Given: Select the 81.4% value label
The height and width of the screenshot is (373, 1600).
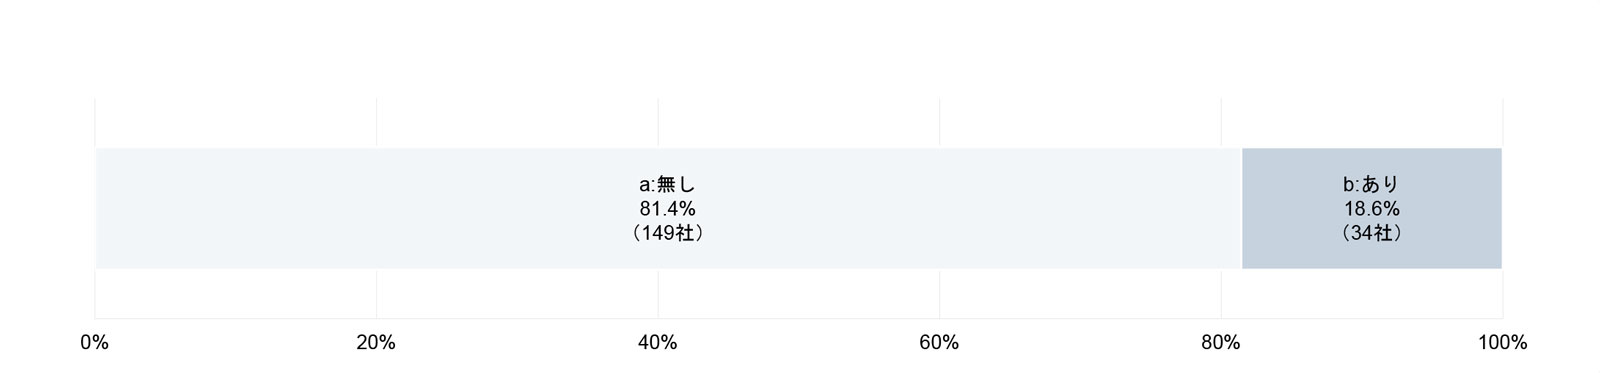Looking at the screenshot, I should [x=667, y=209].
